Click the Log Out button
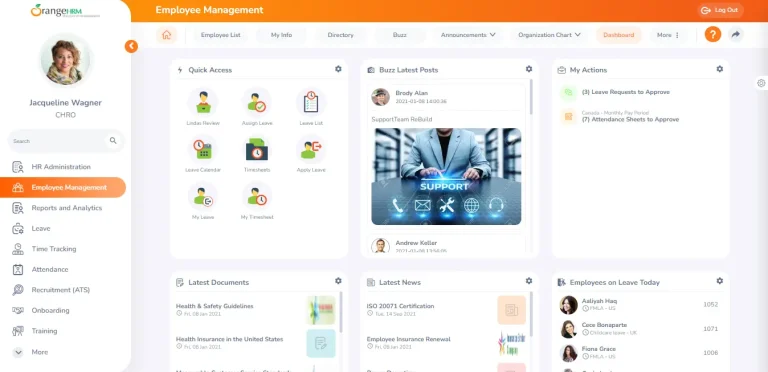This screenshot has height=372, width=768. (x=720, y=10)
